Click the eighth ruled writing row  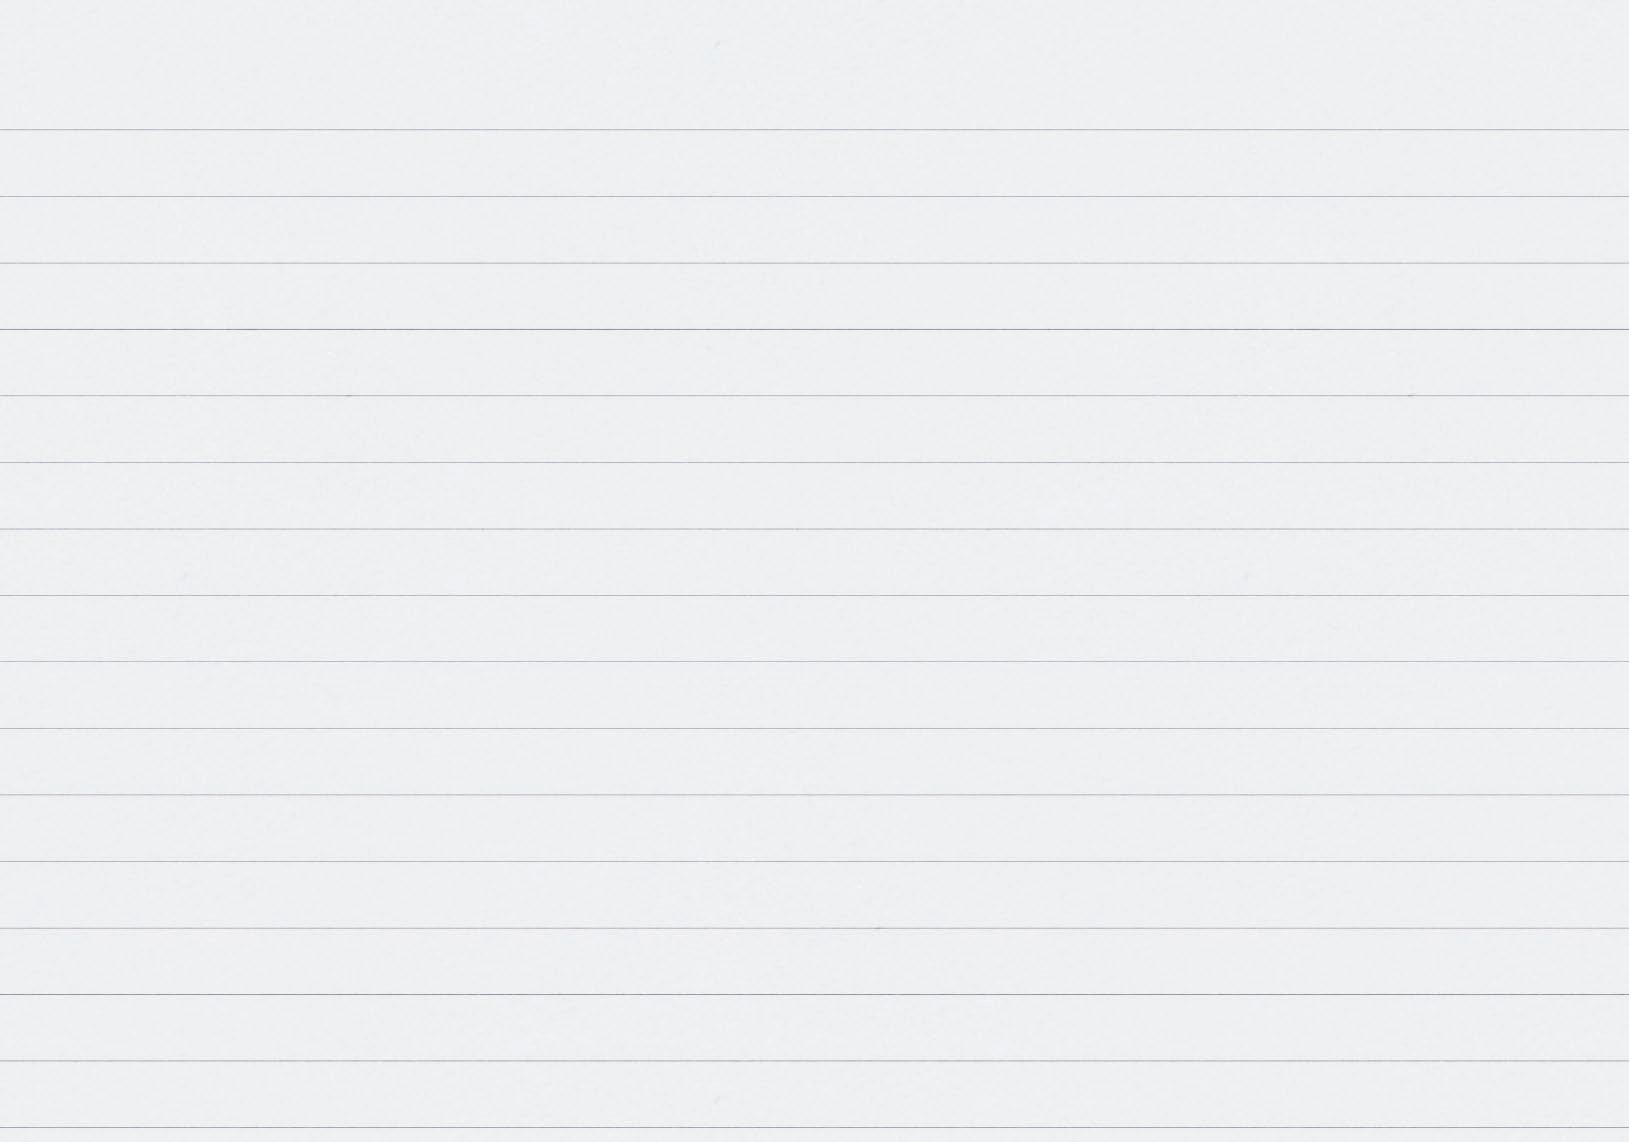(814, 628)
